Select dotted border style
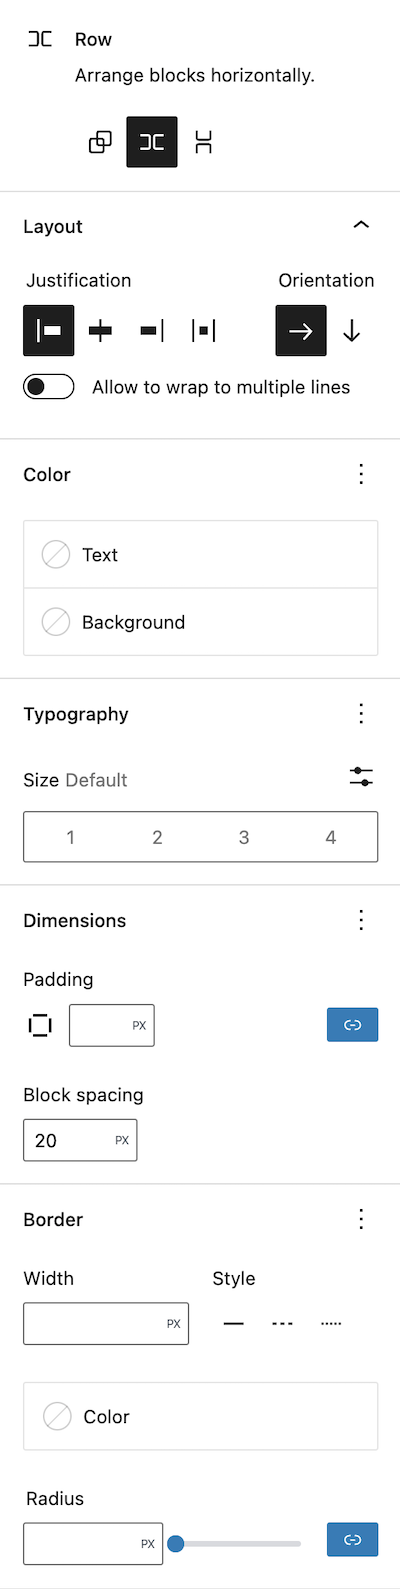400x1589 pixels. pos(332,1324)
